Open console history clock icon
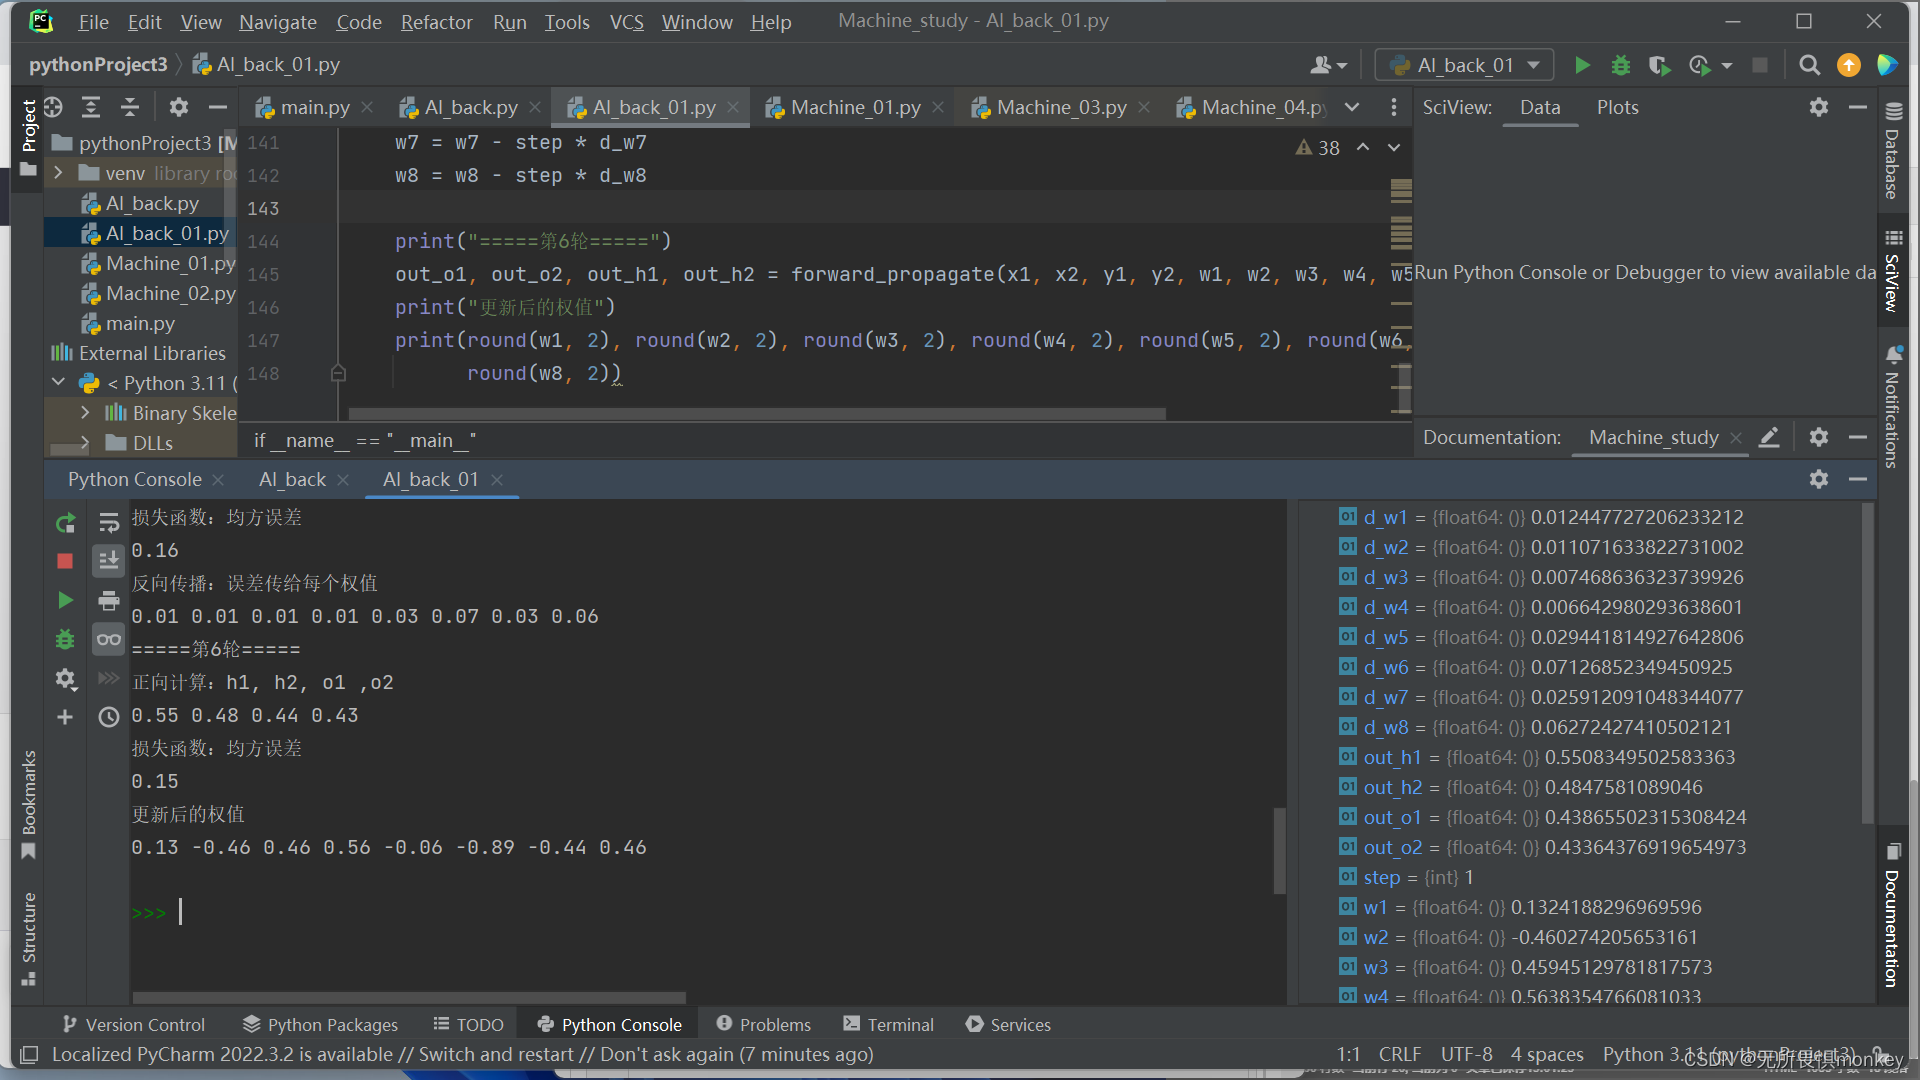 point(109,717)
